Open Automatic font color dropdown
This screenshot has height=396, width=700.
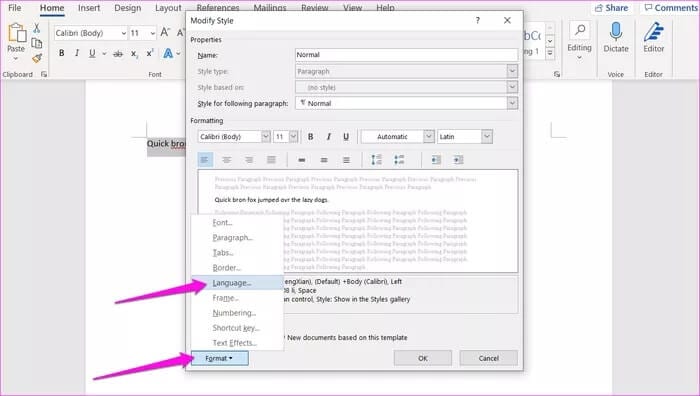pyautogui.click(x=429, y=137)
